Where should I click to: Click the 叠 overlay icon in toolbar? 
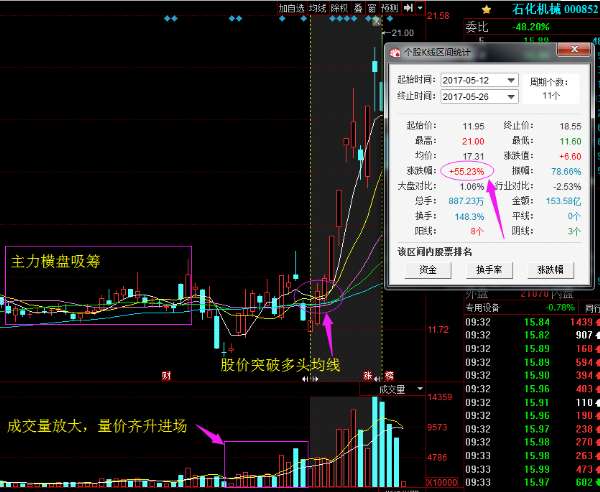click(358, 8)
